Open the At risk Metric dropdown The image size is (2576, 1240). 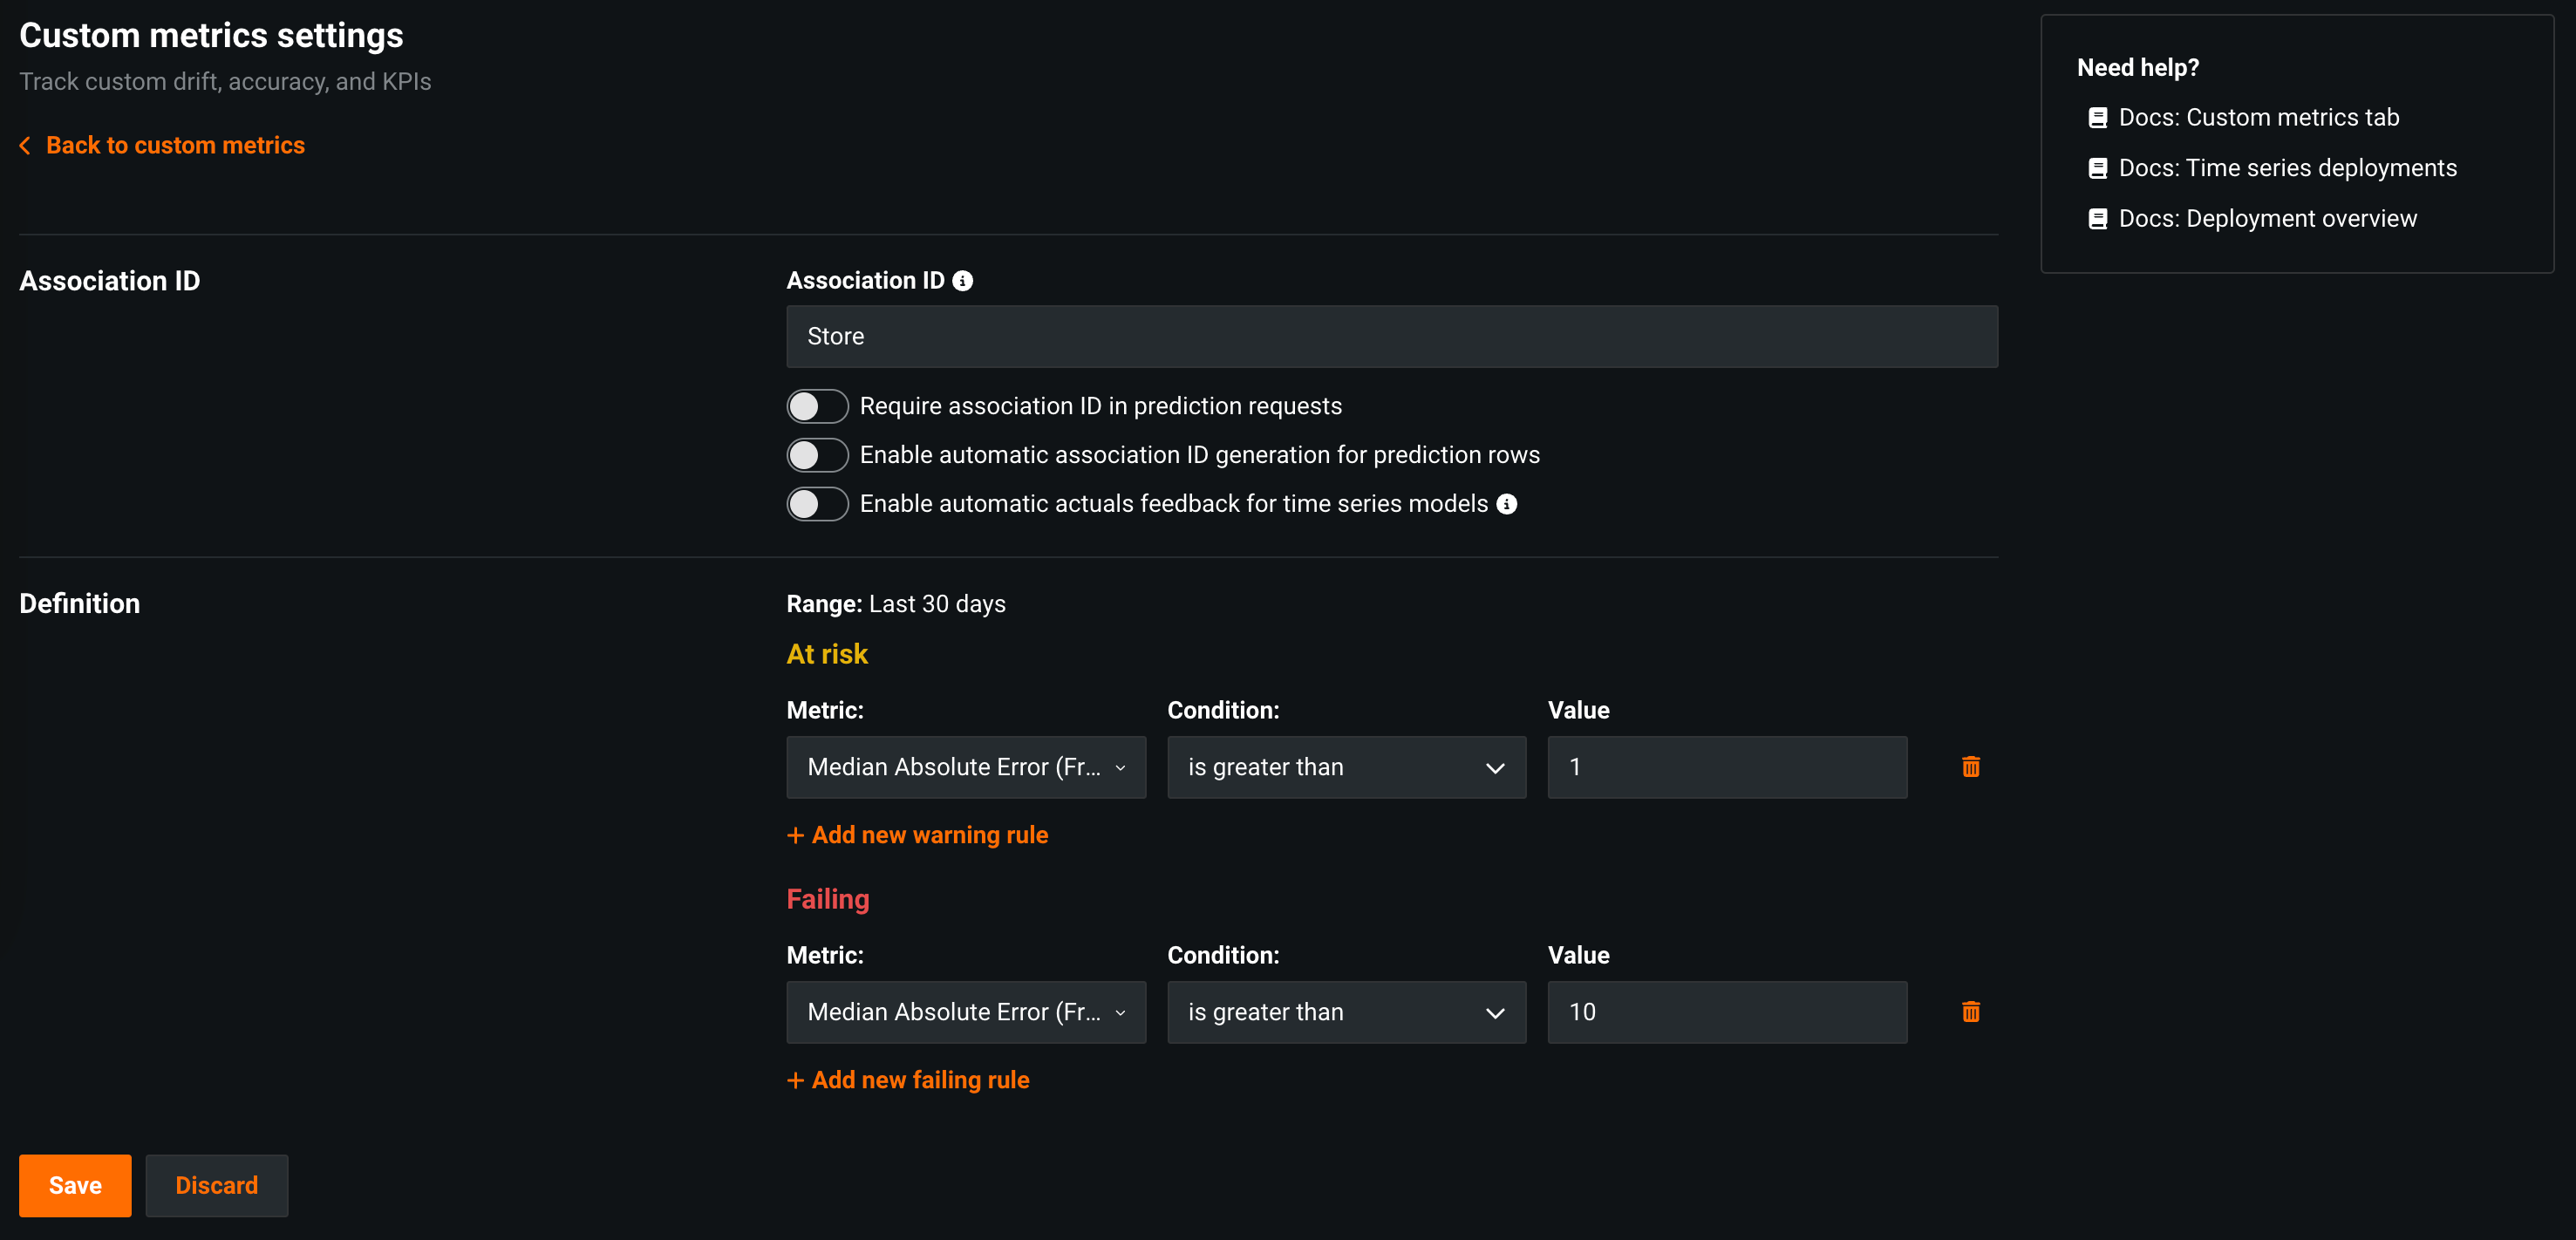965,767
